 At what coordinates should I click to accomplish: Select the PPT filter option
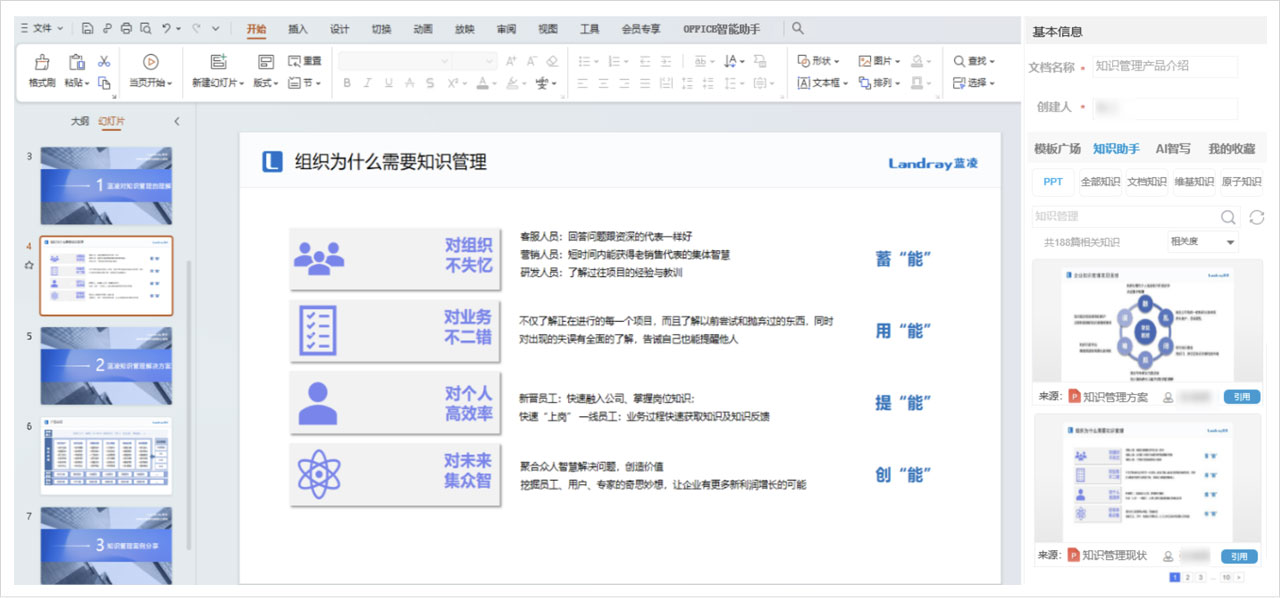[1053, 182]
